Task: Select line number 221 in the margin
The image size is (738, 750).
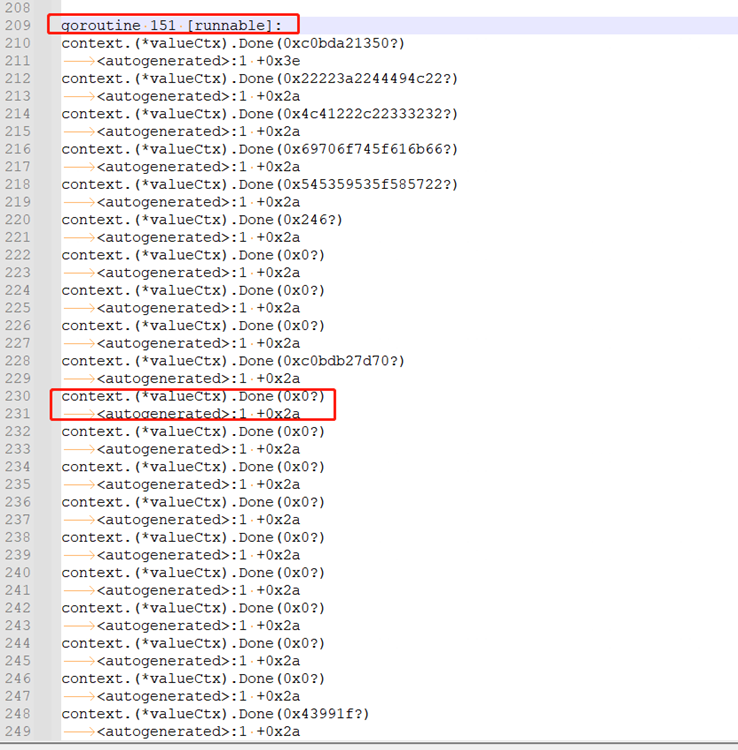Action: pos(18,238)
